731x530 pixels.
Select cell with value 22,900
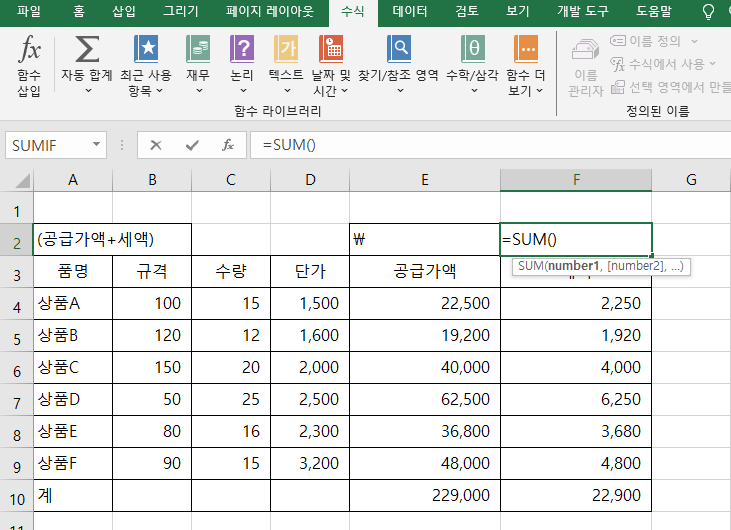tap(576, 496)
